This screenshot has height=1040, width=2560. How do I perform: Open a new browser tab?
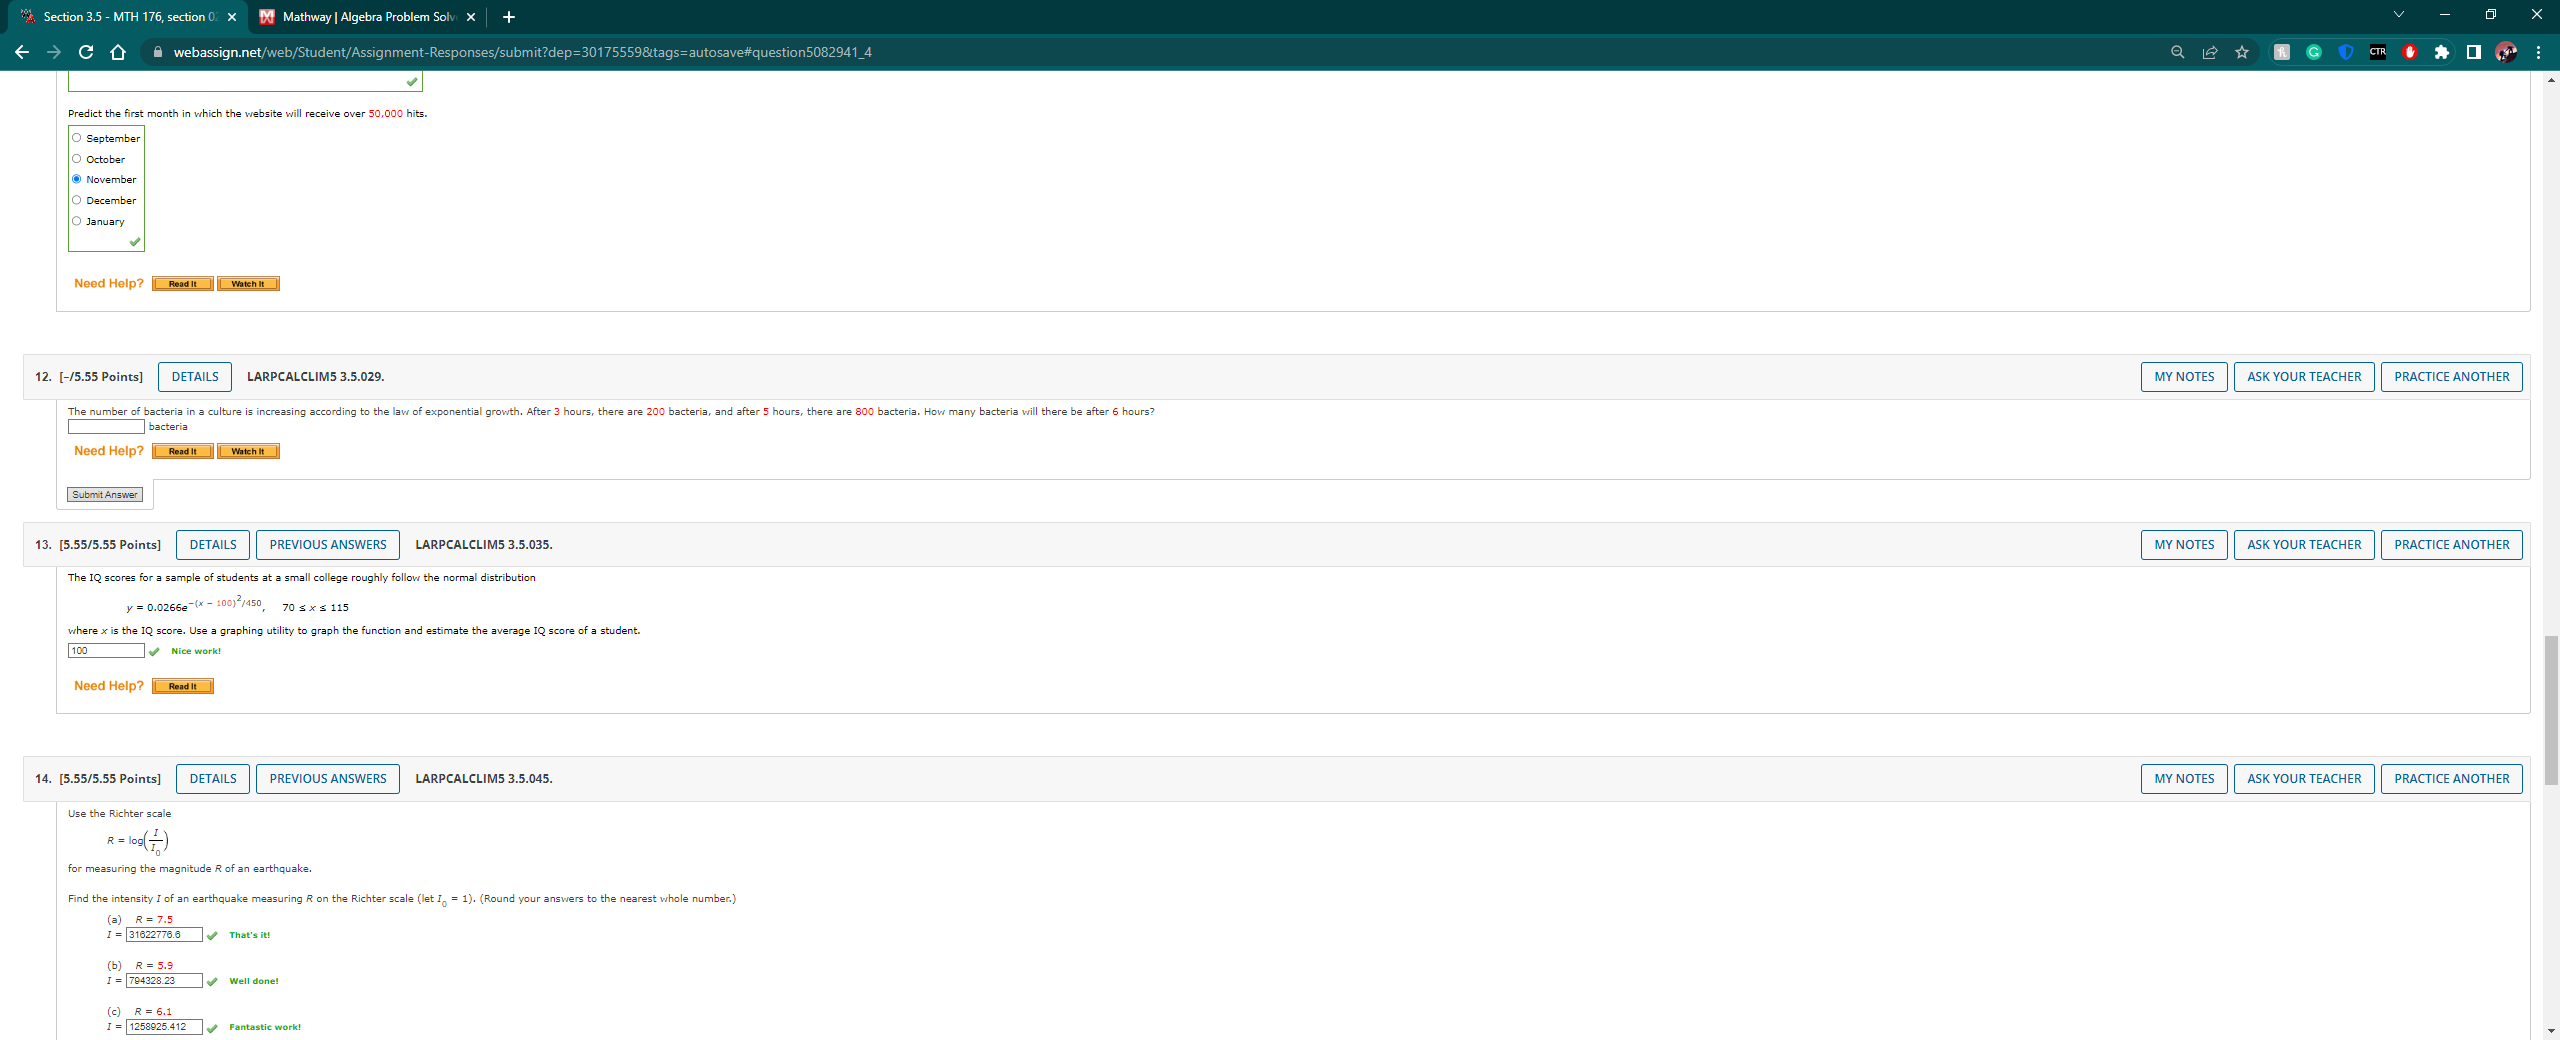pyautogui.click(x=509, y=17)
